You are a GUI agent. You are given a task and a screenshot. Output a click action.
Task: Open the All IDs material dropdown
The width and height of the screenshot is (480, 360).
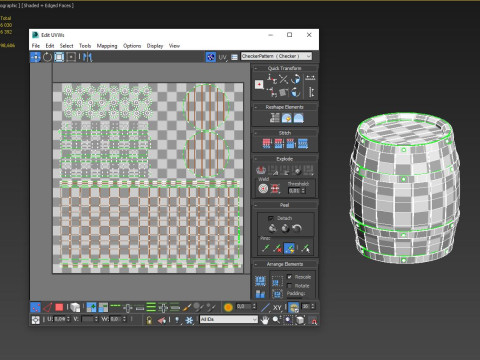229,319
